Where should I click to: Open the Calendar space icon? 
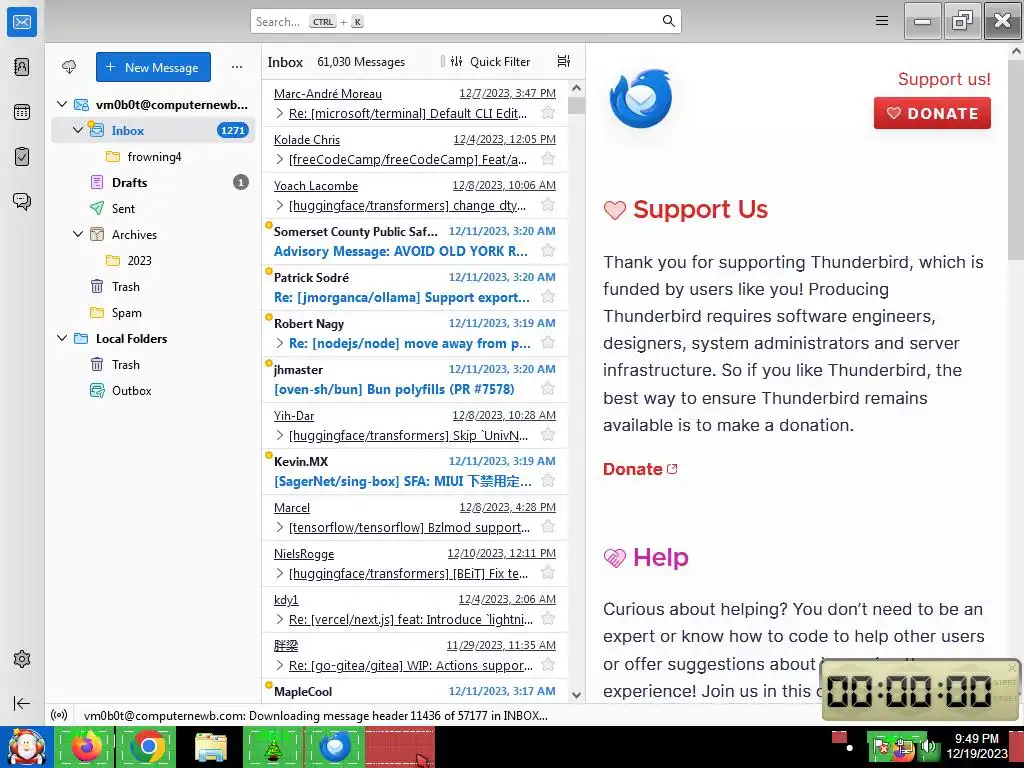[22, 112]
